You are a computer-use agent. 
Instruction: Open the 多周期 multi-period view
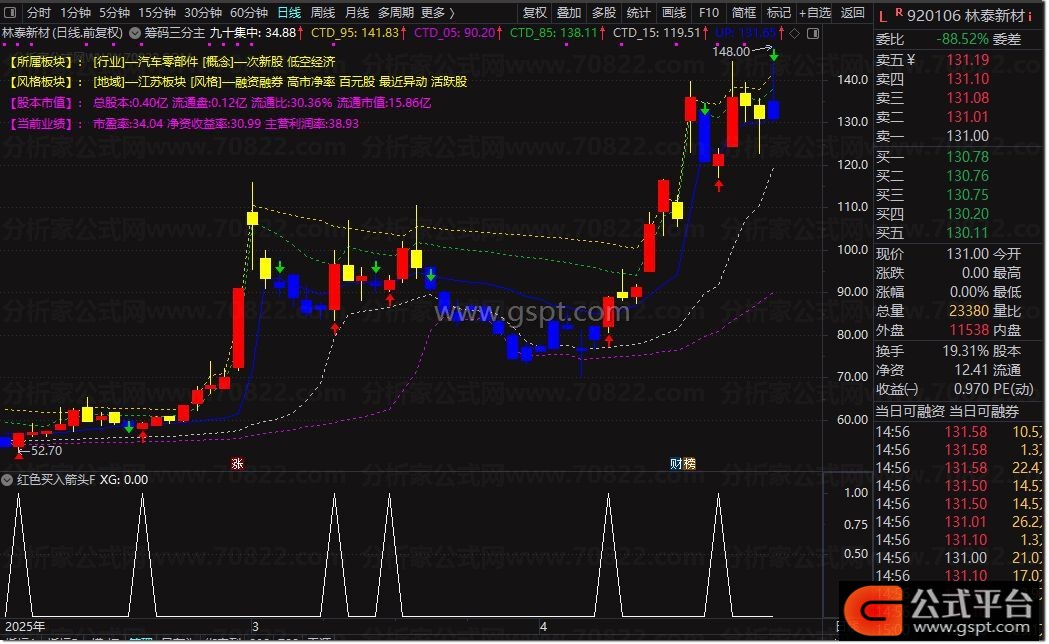pos(395,13)
